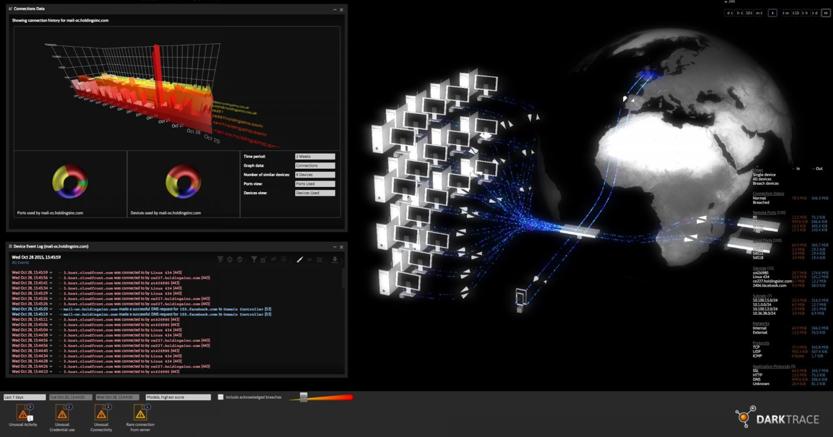833x437 pixels.
Task: Toggle Include acknowledged breaches checkbox
Action: [220, 397]
